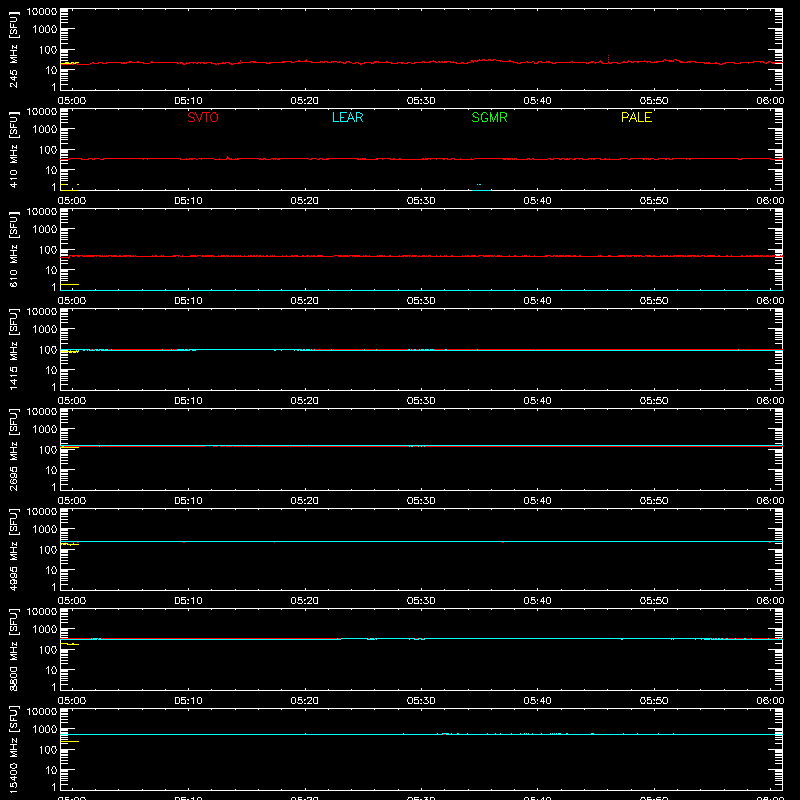Viewport: 800px width, 800px height.
Task: Click the yellow PALE segment in 610 MHz plot
Action: point(69,284)
